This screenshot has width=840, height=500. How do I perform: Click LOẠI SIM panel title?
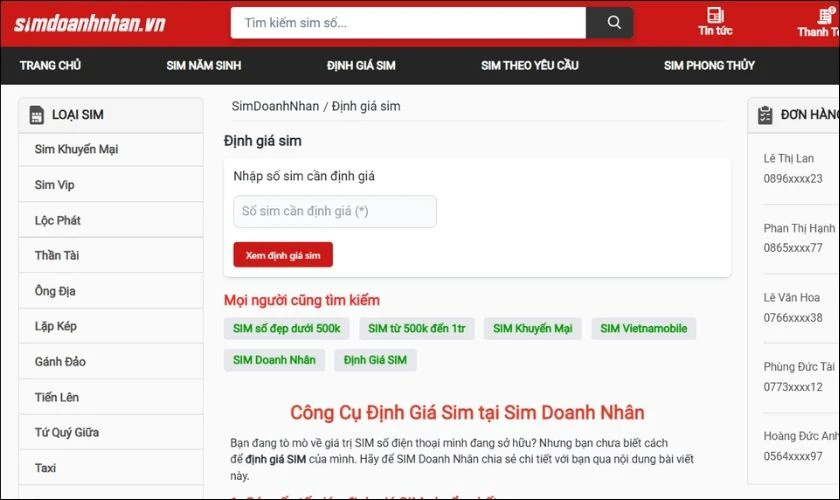78,115
